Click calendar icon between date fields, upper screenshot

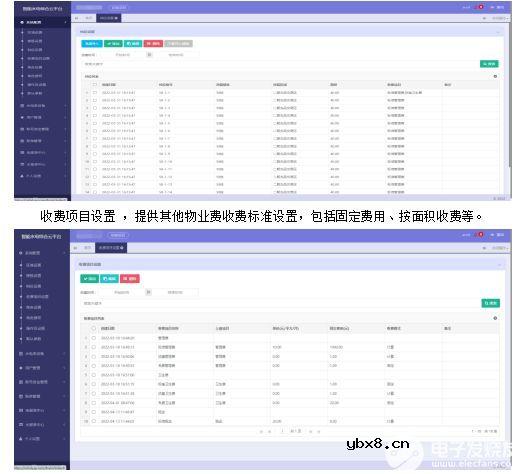149,54
